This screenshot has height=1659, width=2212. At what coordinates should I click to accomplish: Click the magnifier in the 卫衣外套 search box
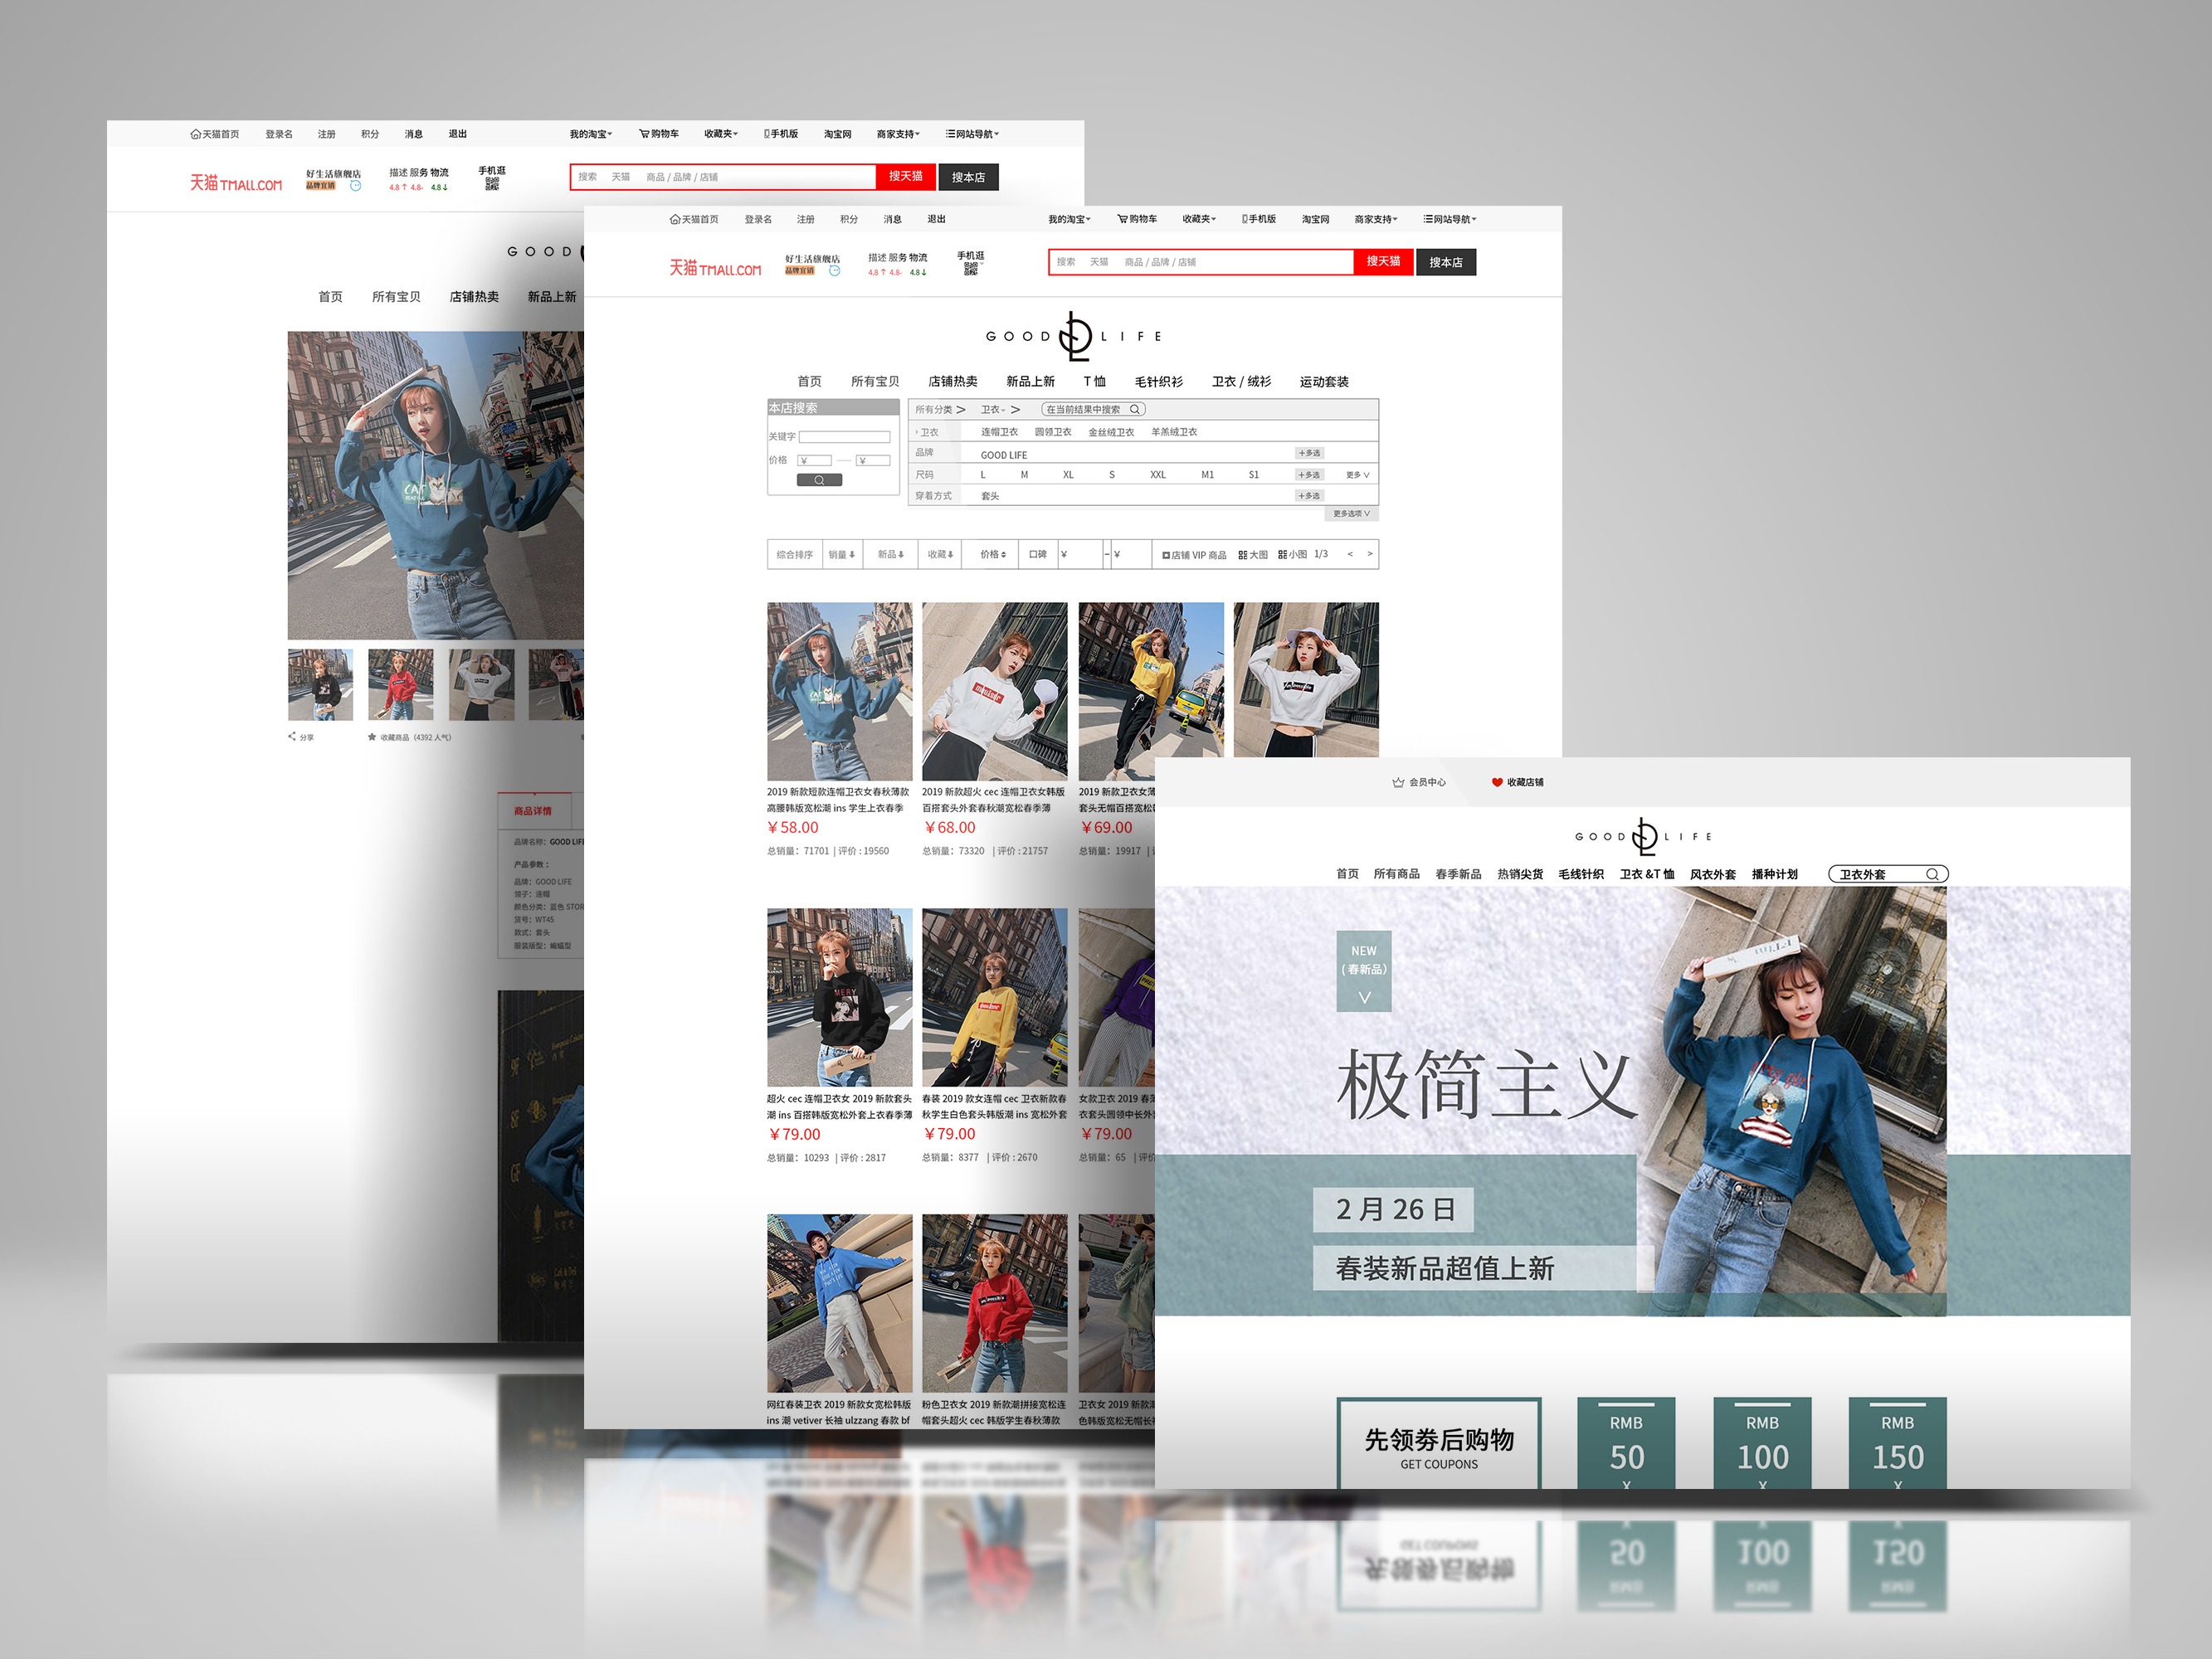point(1932,874)
